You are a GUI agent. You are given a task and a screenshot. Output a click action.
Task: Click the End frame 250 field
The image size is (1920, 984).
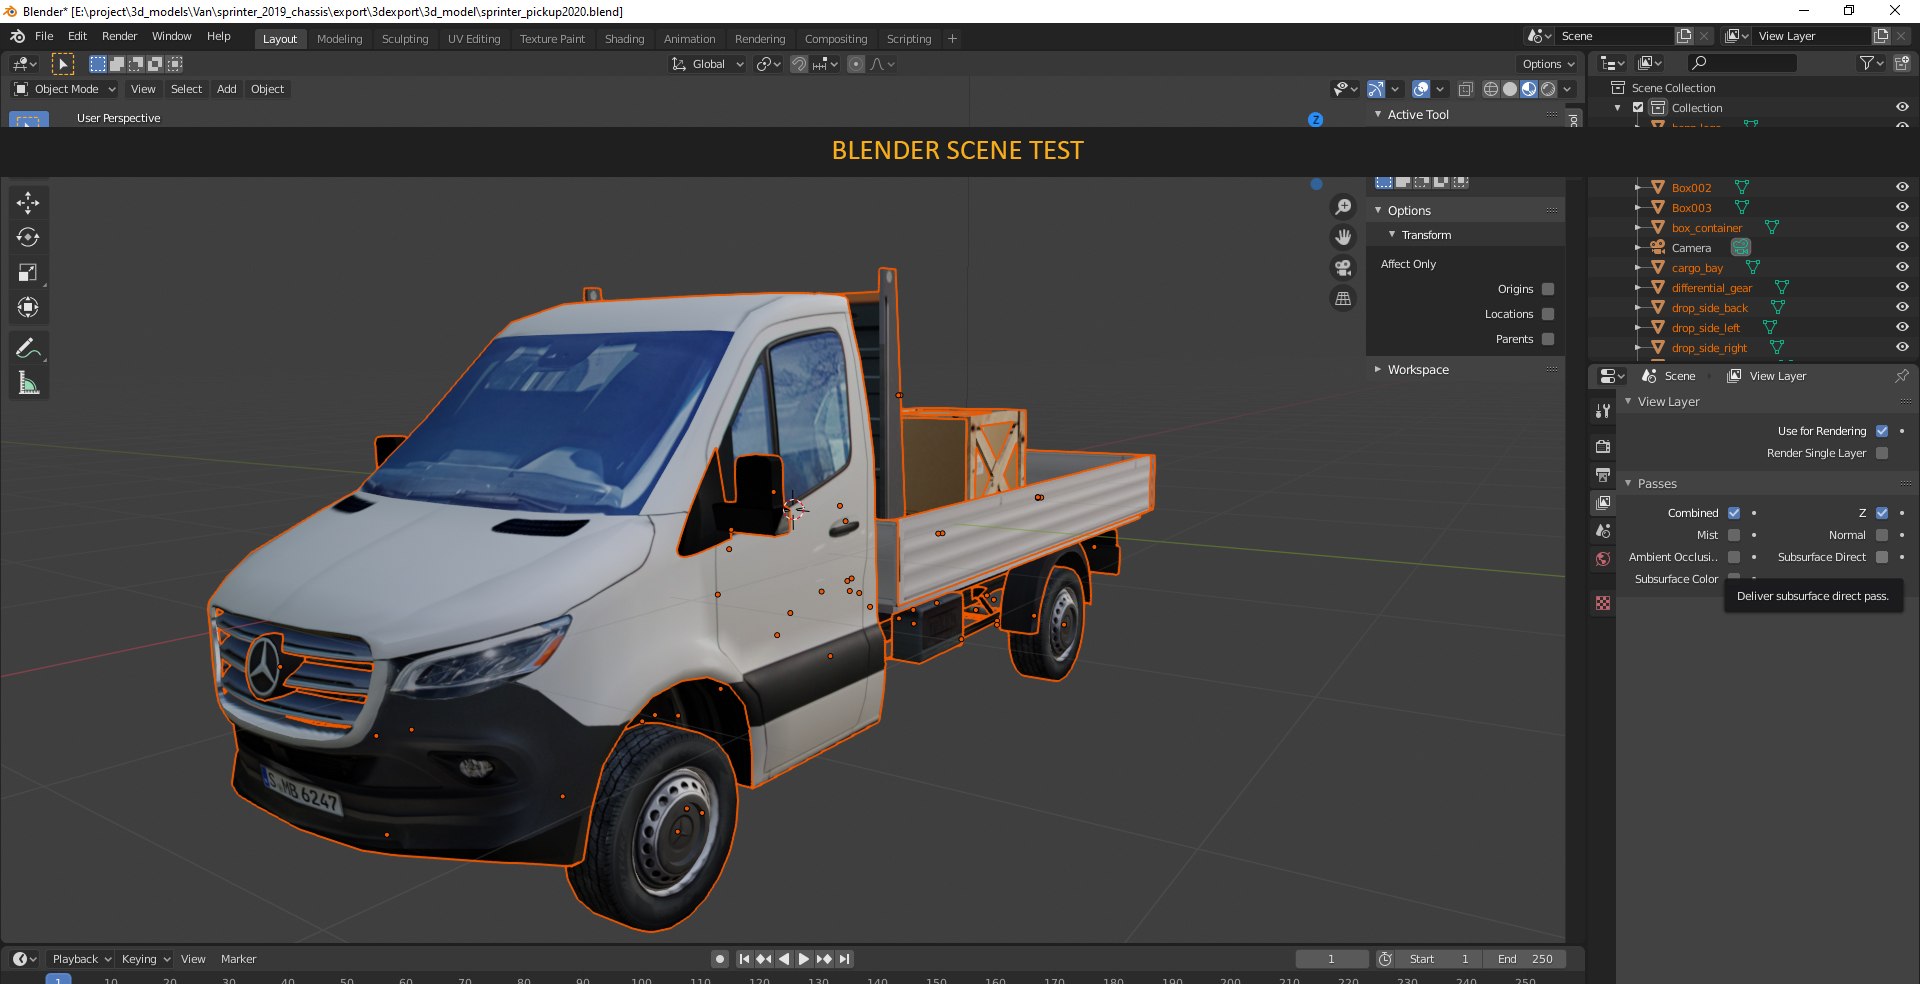pyautogui.click(x=1524, y=959)
